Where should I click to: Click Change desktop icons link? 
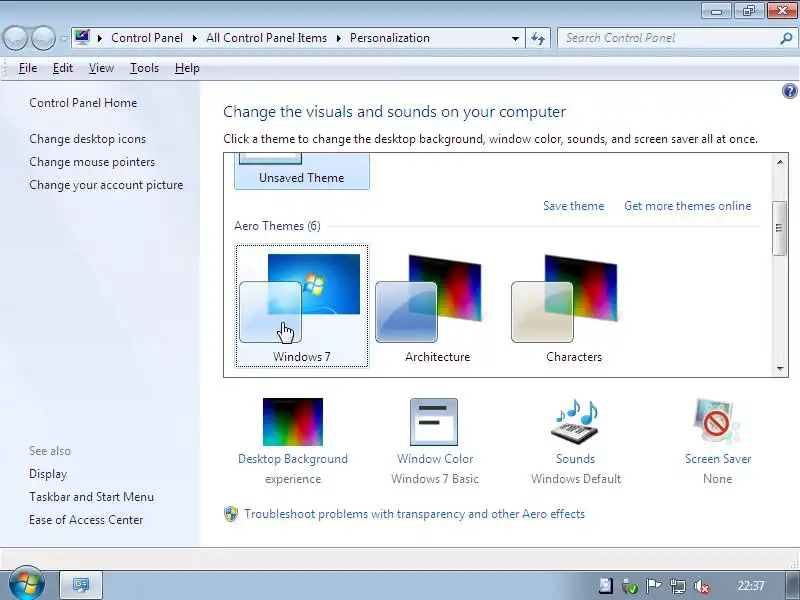point(87,139)
